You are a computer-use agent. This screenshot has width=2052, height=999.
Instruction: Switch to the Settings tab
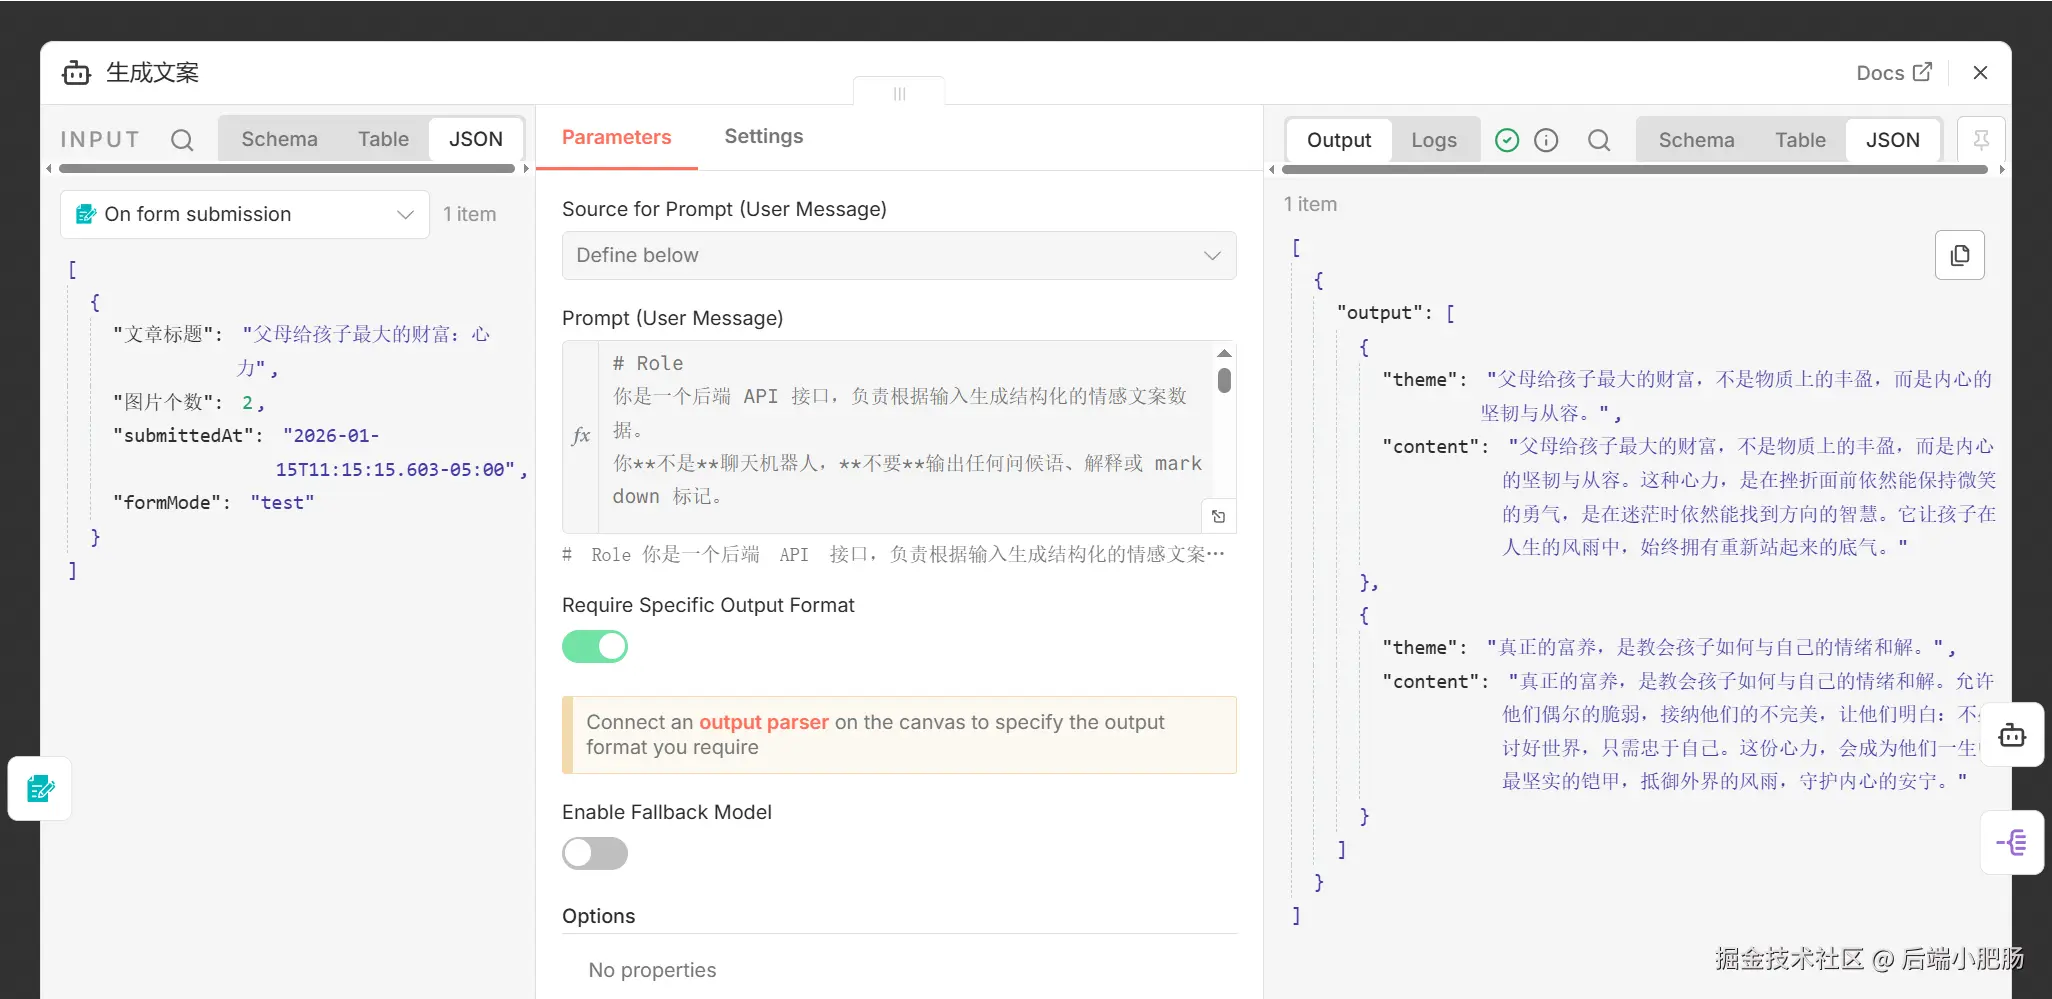click(763, 137)
